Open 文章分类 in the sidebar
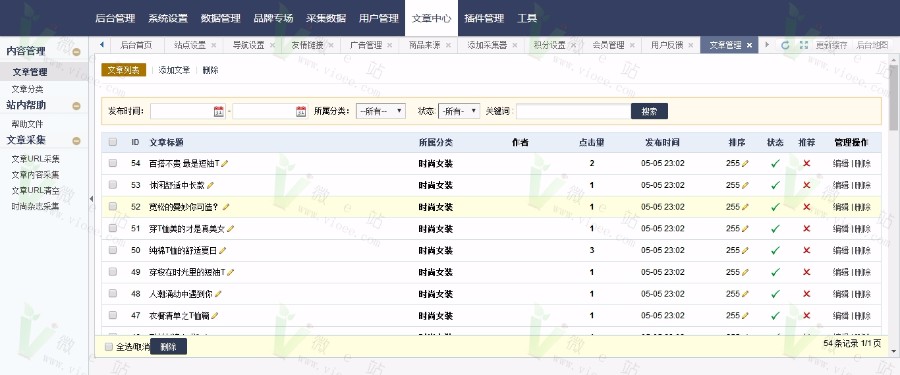Screen dimensions: 900x375 click(x=27, y=89)
